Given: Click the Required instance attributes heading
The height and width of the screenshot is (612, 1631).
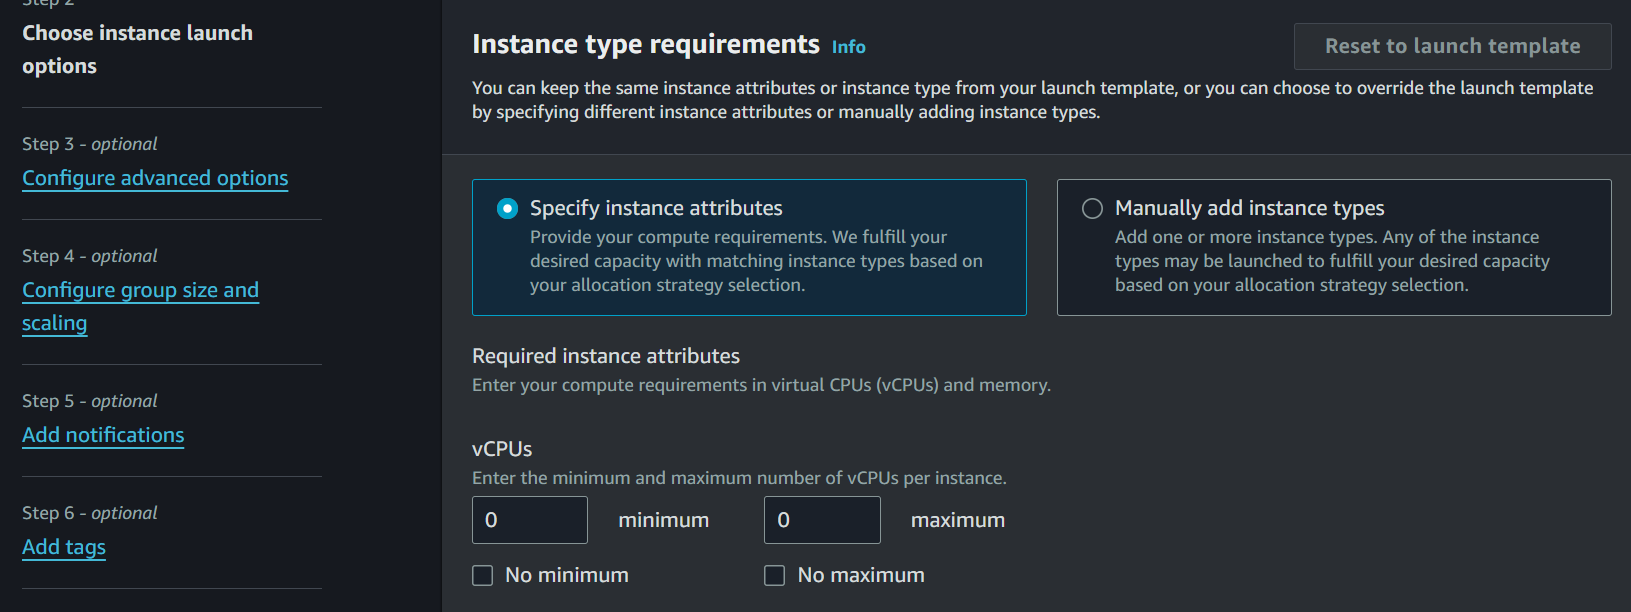Looking at the screenshot, I should 605,356.
